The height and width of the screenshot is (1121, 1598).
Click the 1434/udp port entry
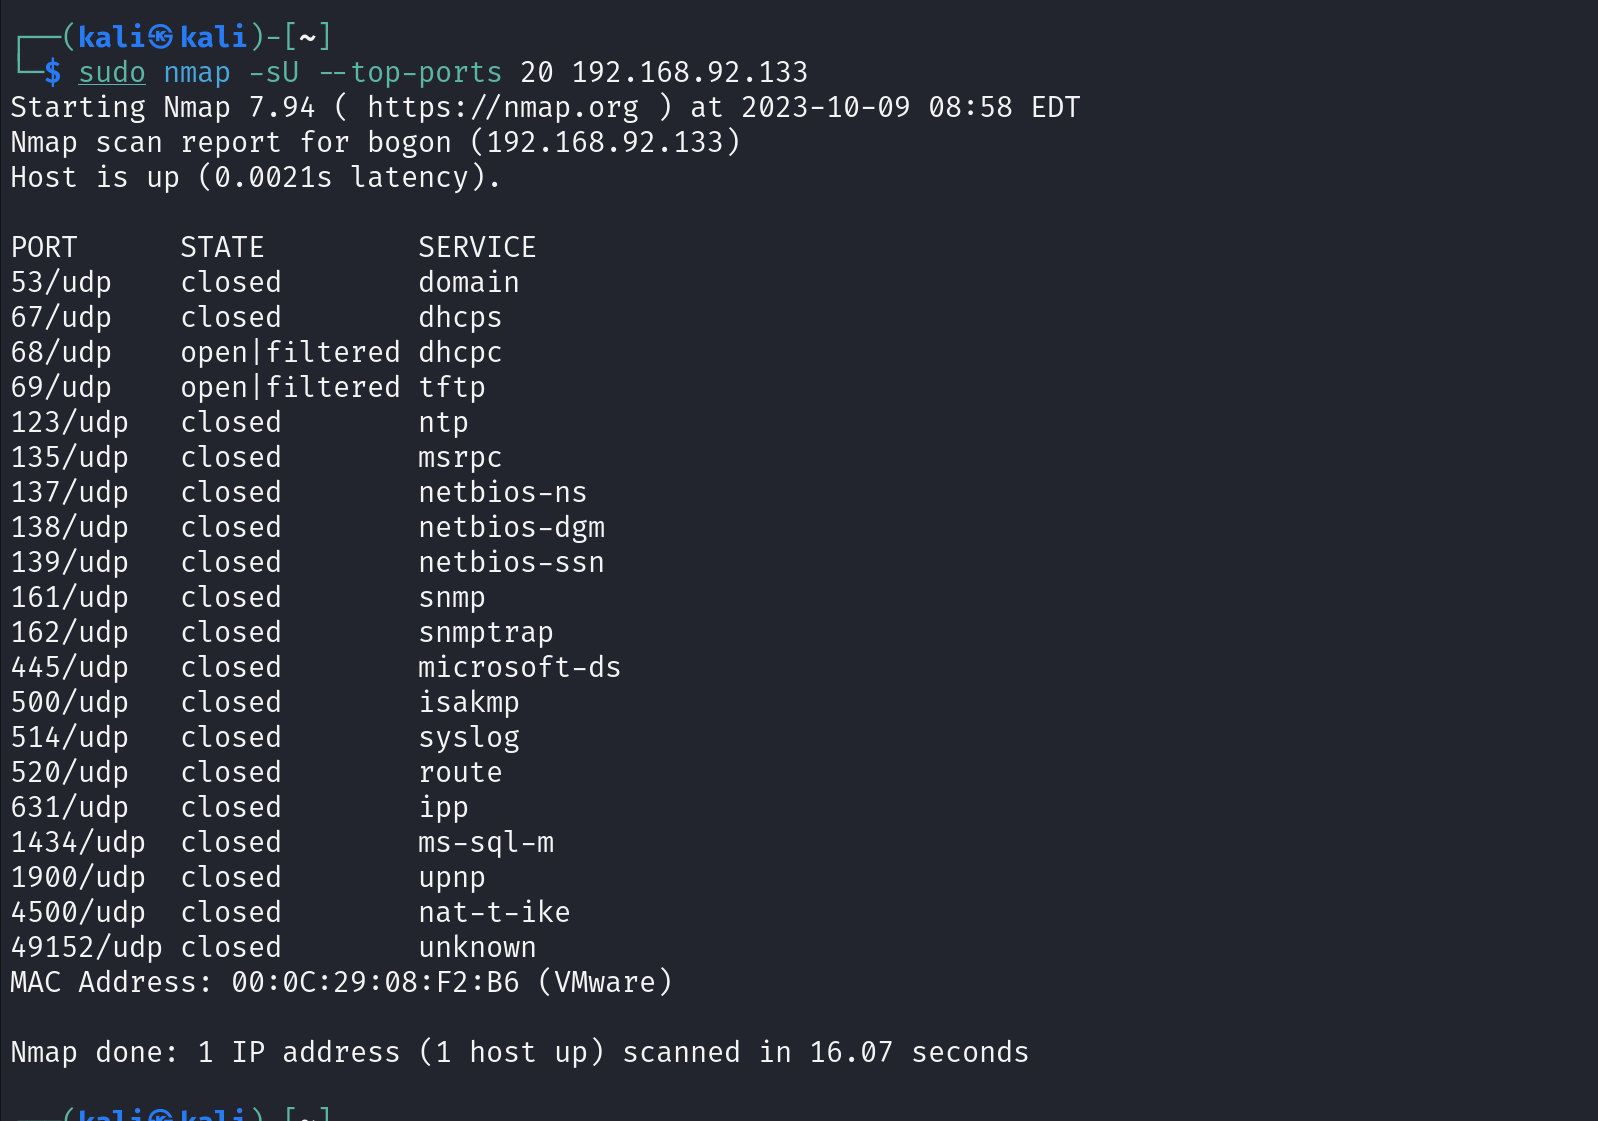[78, 842]
